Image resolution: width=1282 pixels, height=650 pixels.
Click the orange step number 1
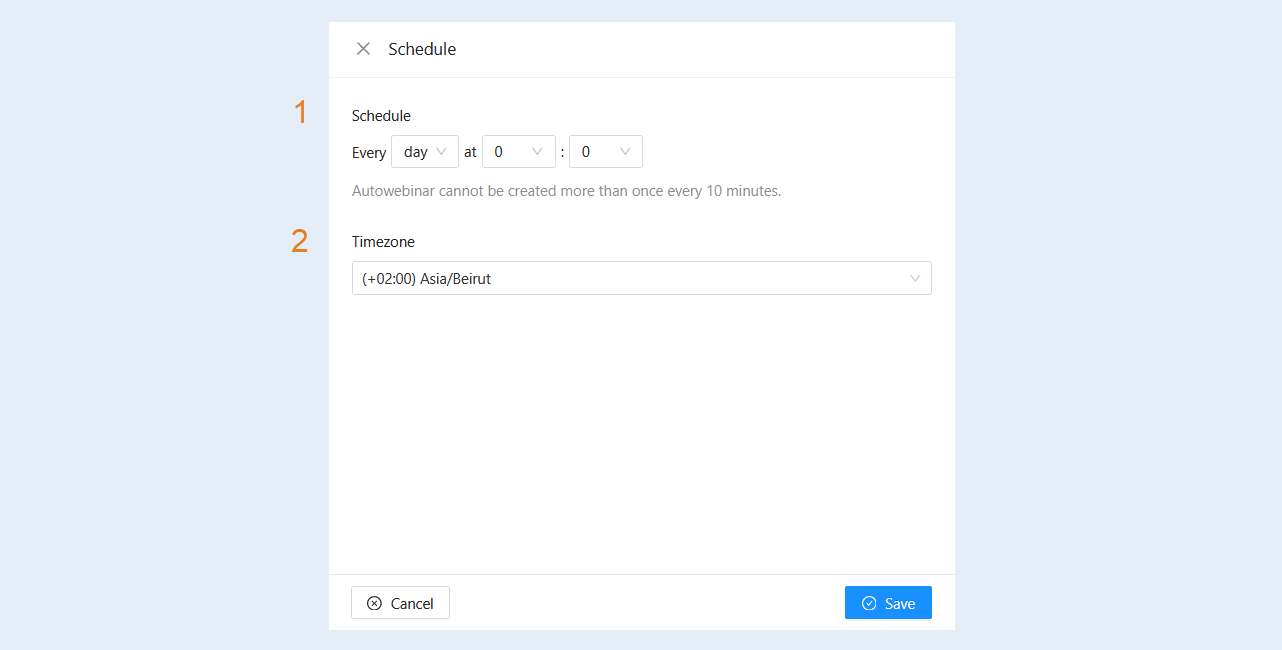[x=300, y=112]
